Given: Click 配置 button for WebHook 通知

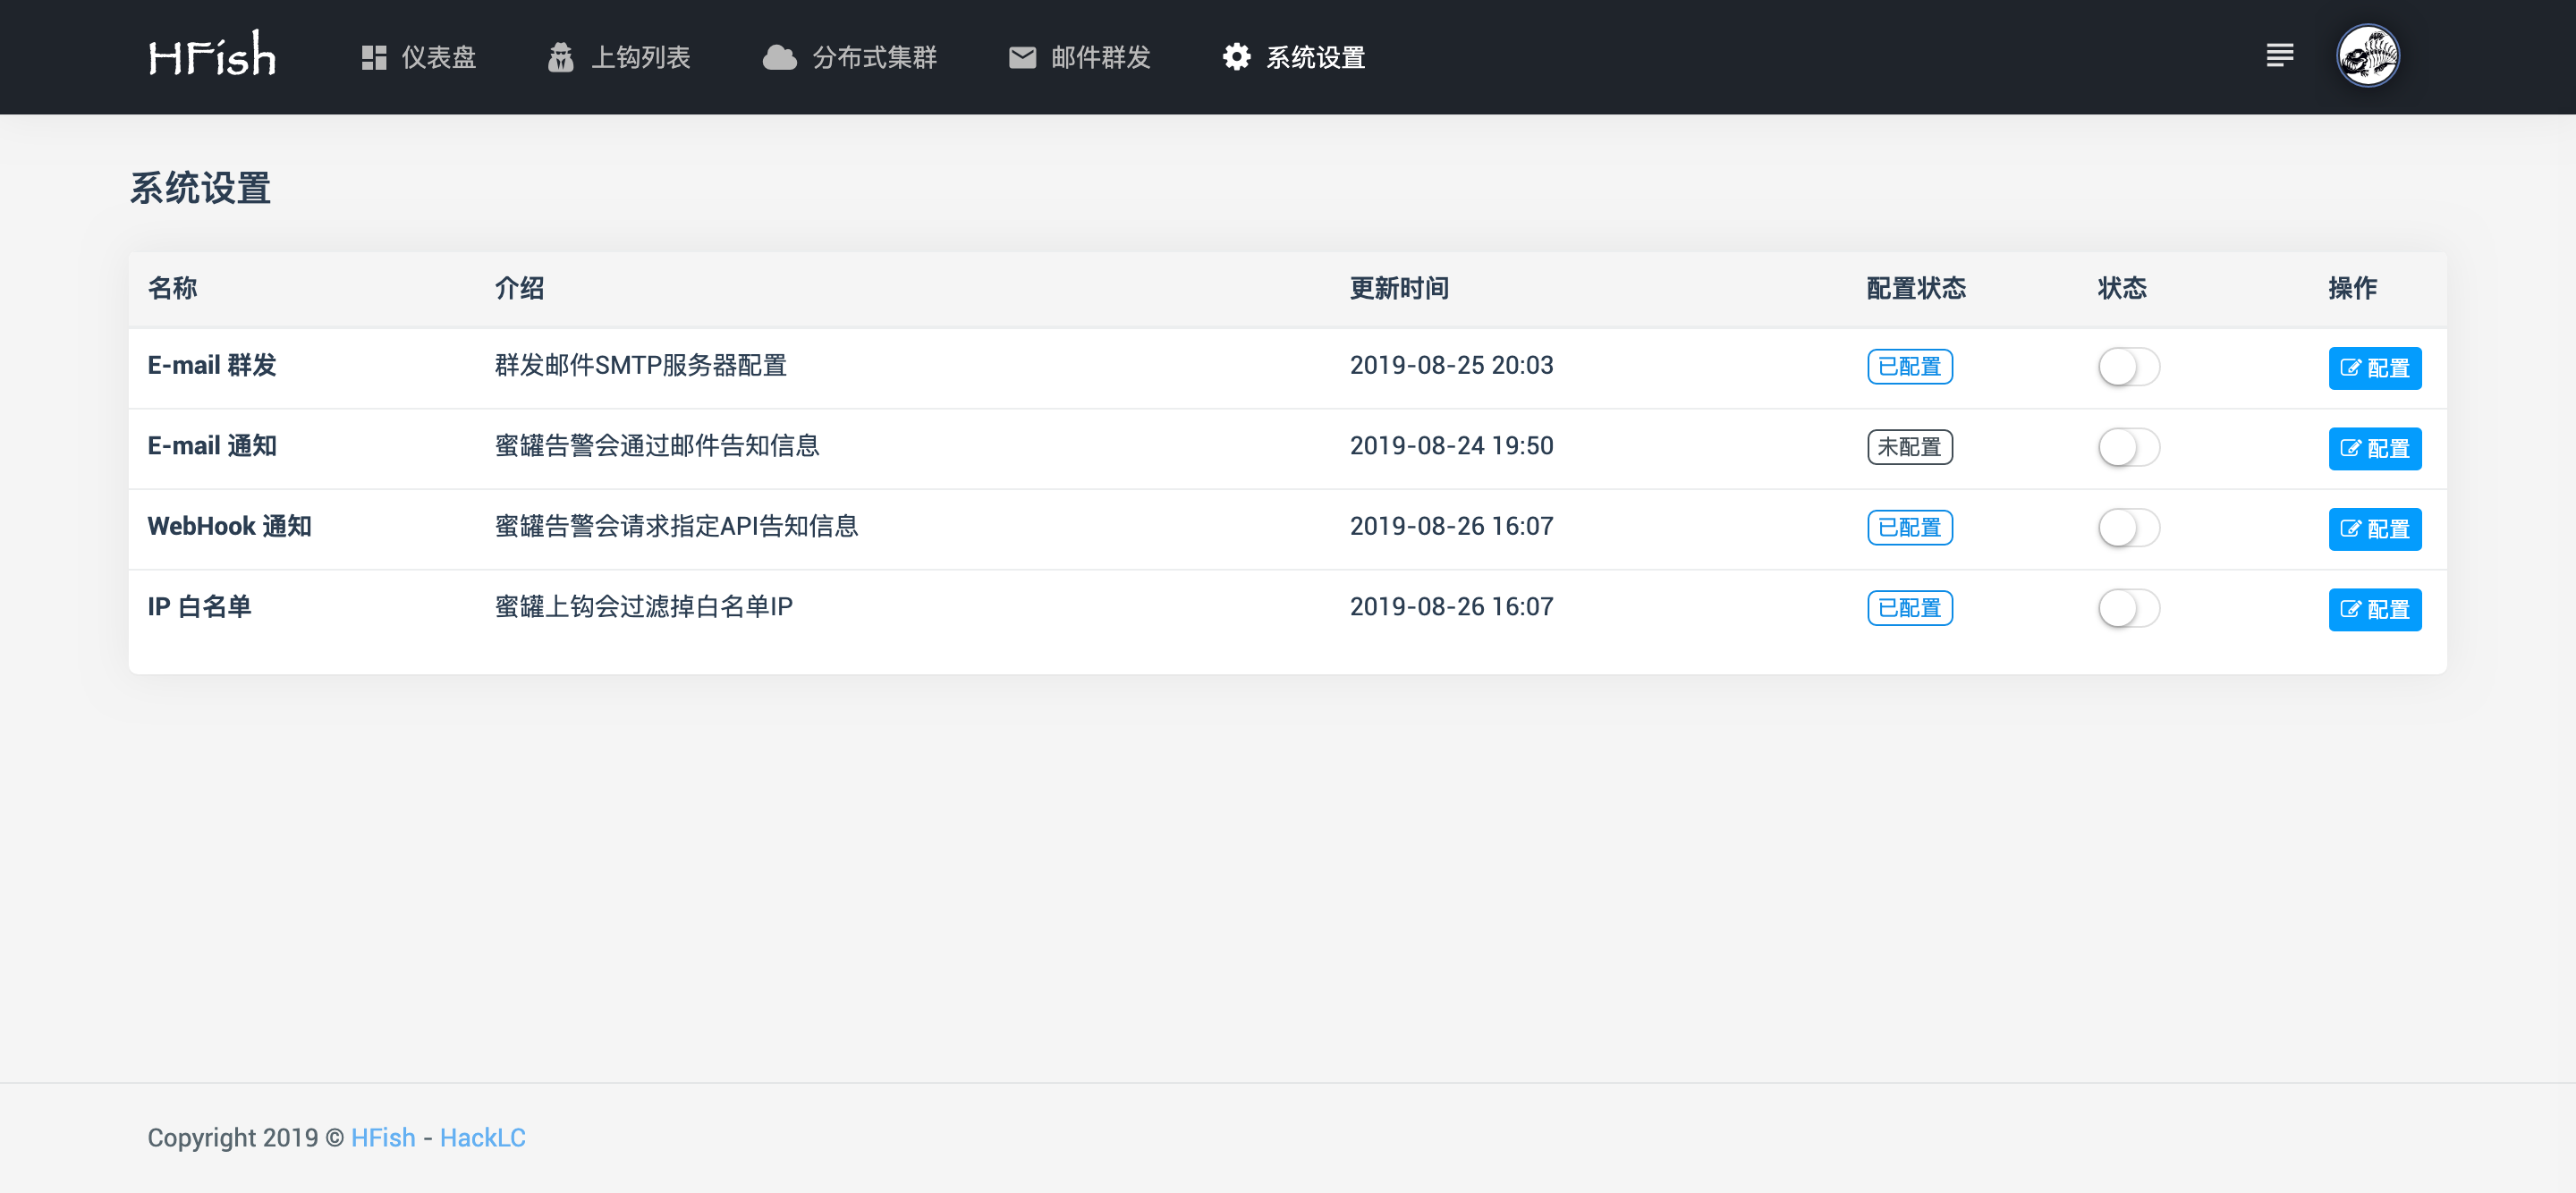Looking at the screenshot, I should pyautogui.click(x=2374, y=529).
